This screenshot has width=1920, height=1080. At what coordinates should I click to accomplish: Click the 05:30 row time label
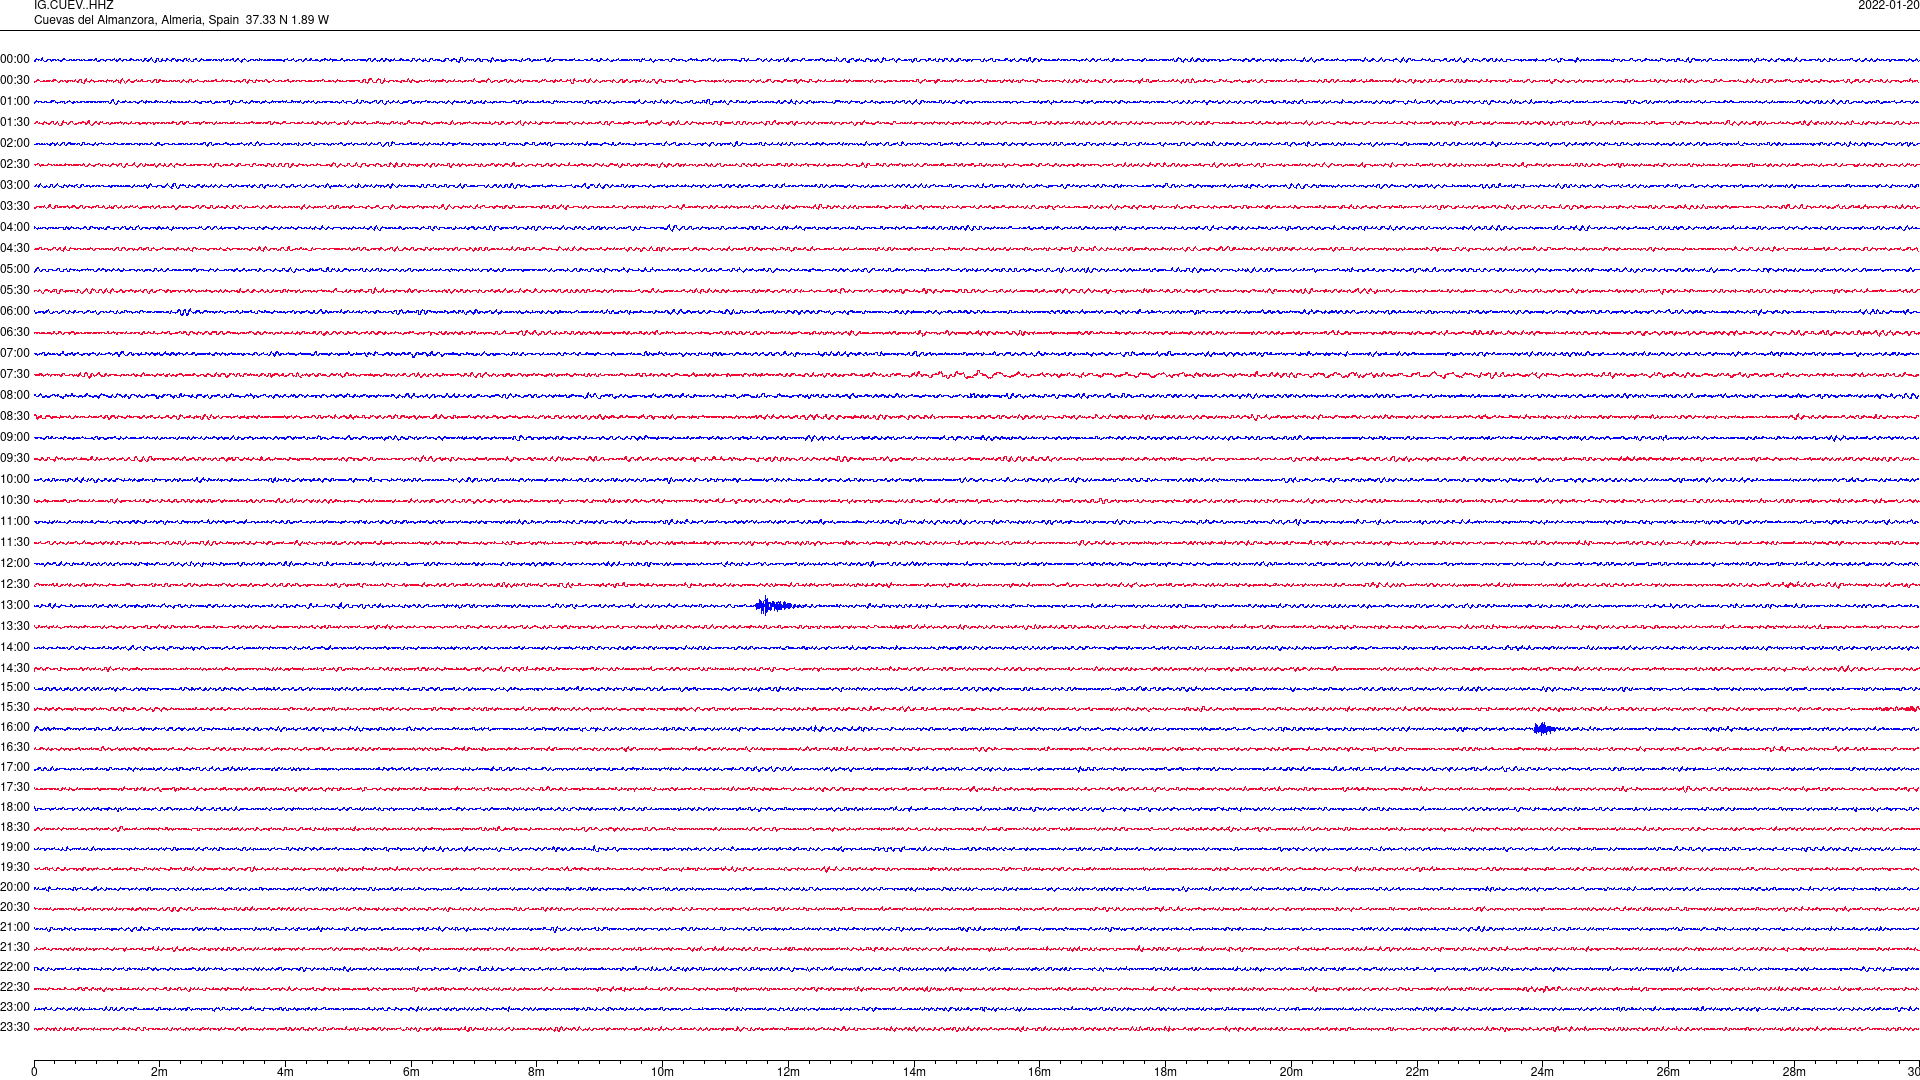[x=15, y=291]
